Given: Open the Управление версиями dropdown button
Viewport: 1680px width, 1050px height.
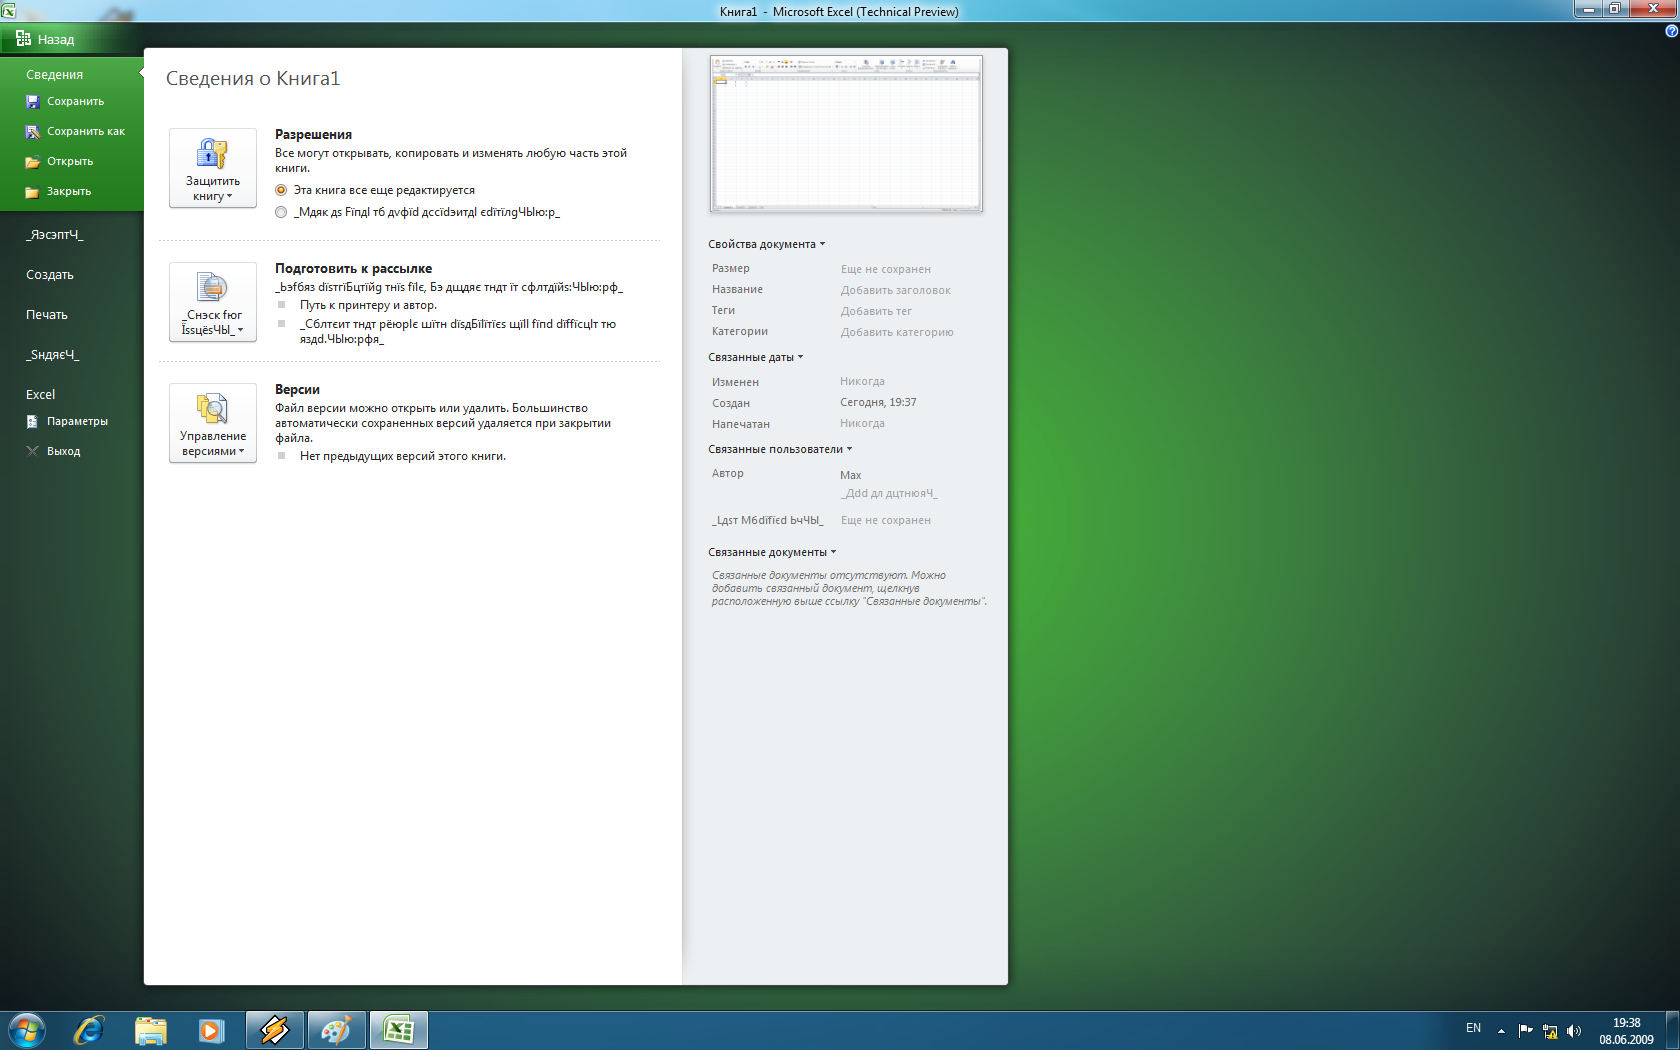Looking at the screenshot, I should (x=213, y=423).
